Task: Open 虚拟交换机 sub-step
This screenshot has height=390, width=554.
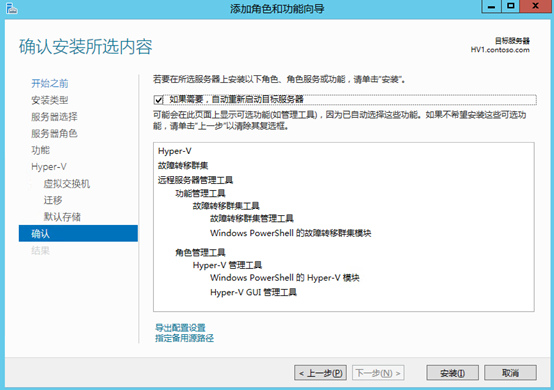Action: [67, 184]
